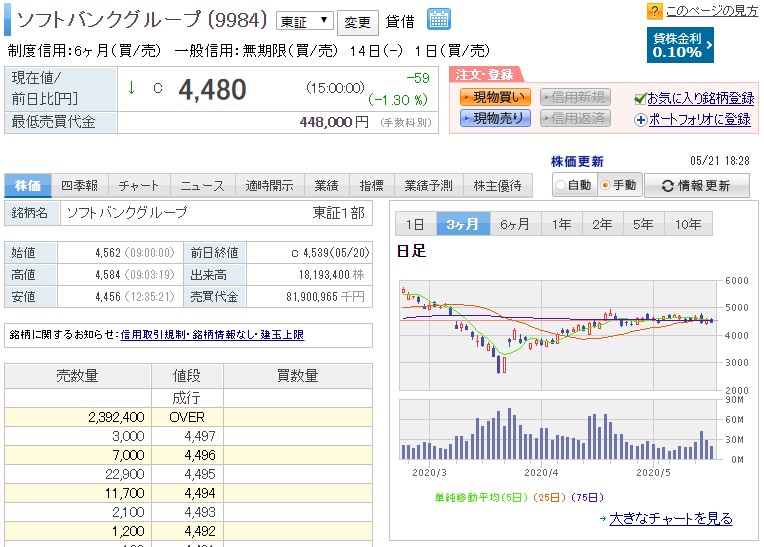This screenshot has width=764, height=547.
Task: Select the 3ヶ月 chart period
Action: coord(463,224)
